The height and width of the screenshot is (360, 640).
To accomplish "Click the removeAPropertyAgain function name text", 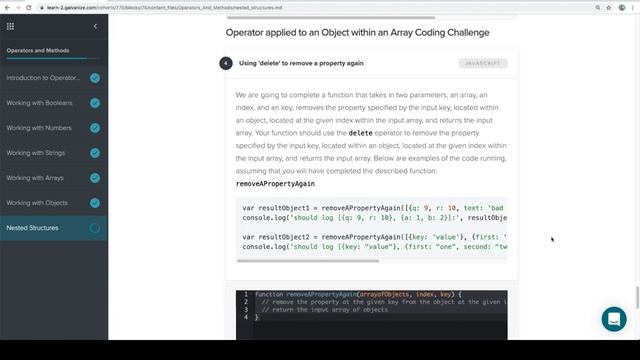I will 275,184.
